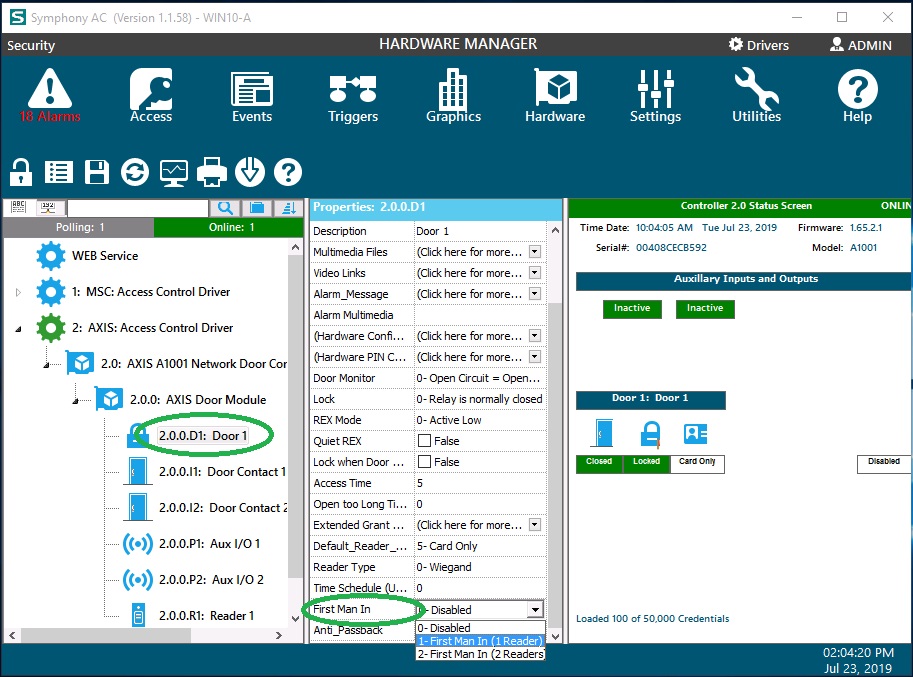Screen dimensions: 913x677
Task: Open the Settings section
Action: tap(656, 95)
